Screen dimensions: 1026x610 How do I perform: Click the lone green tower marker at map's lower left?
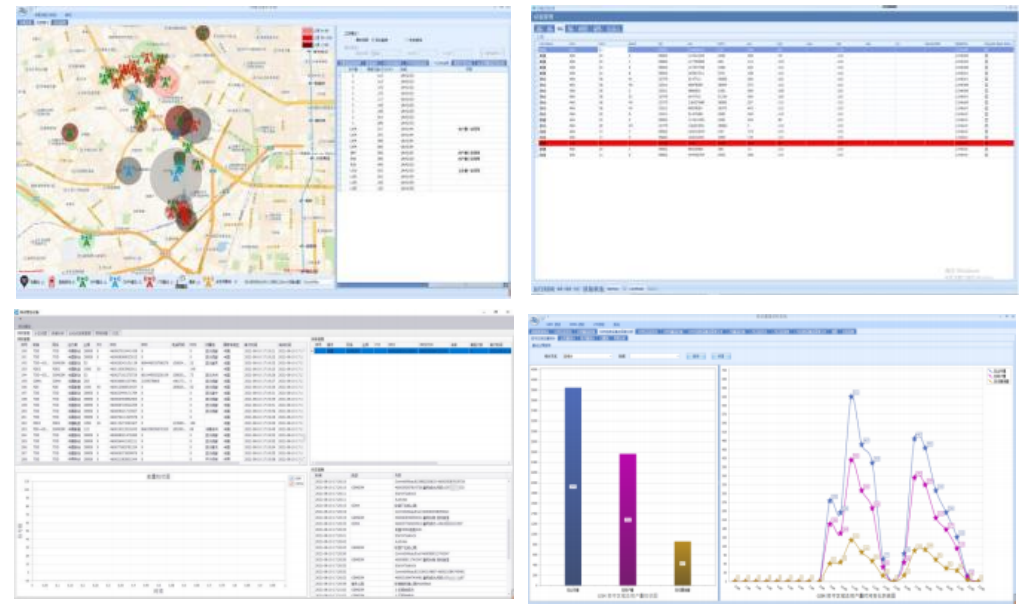[x=87, y=241]
